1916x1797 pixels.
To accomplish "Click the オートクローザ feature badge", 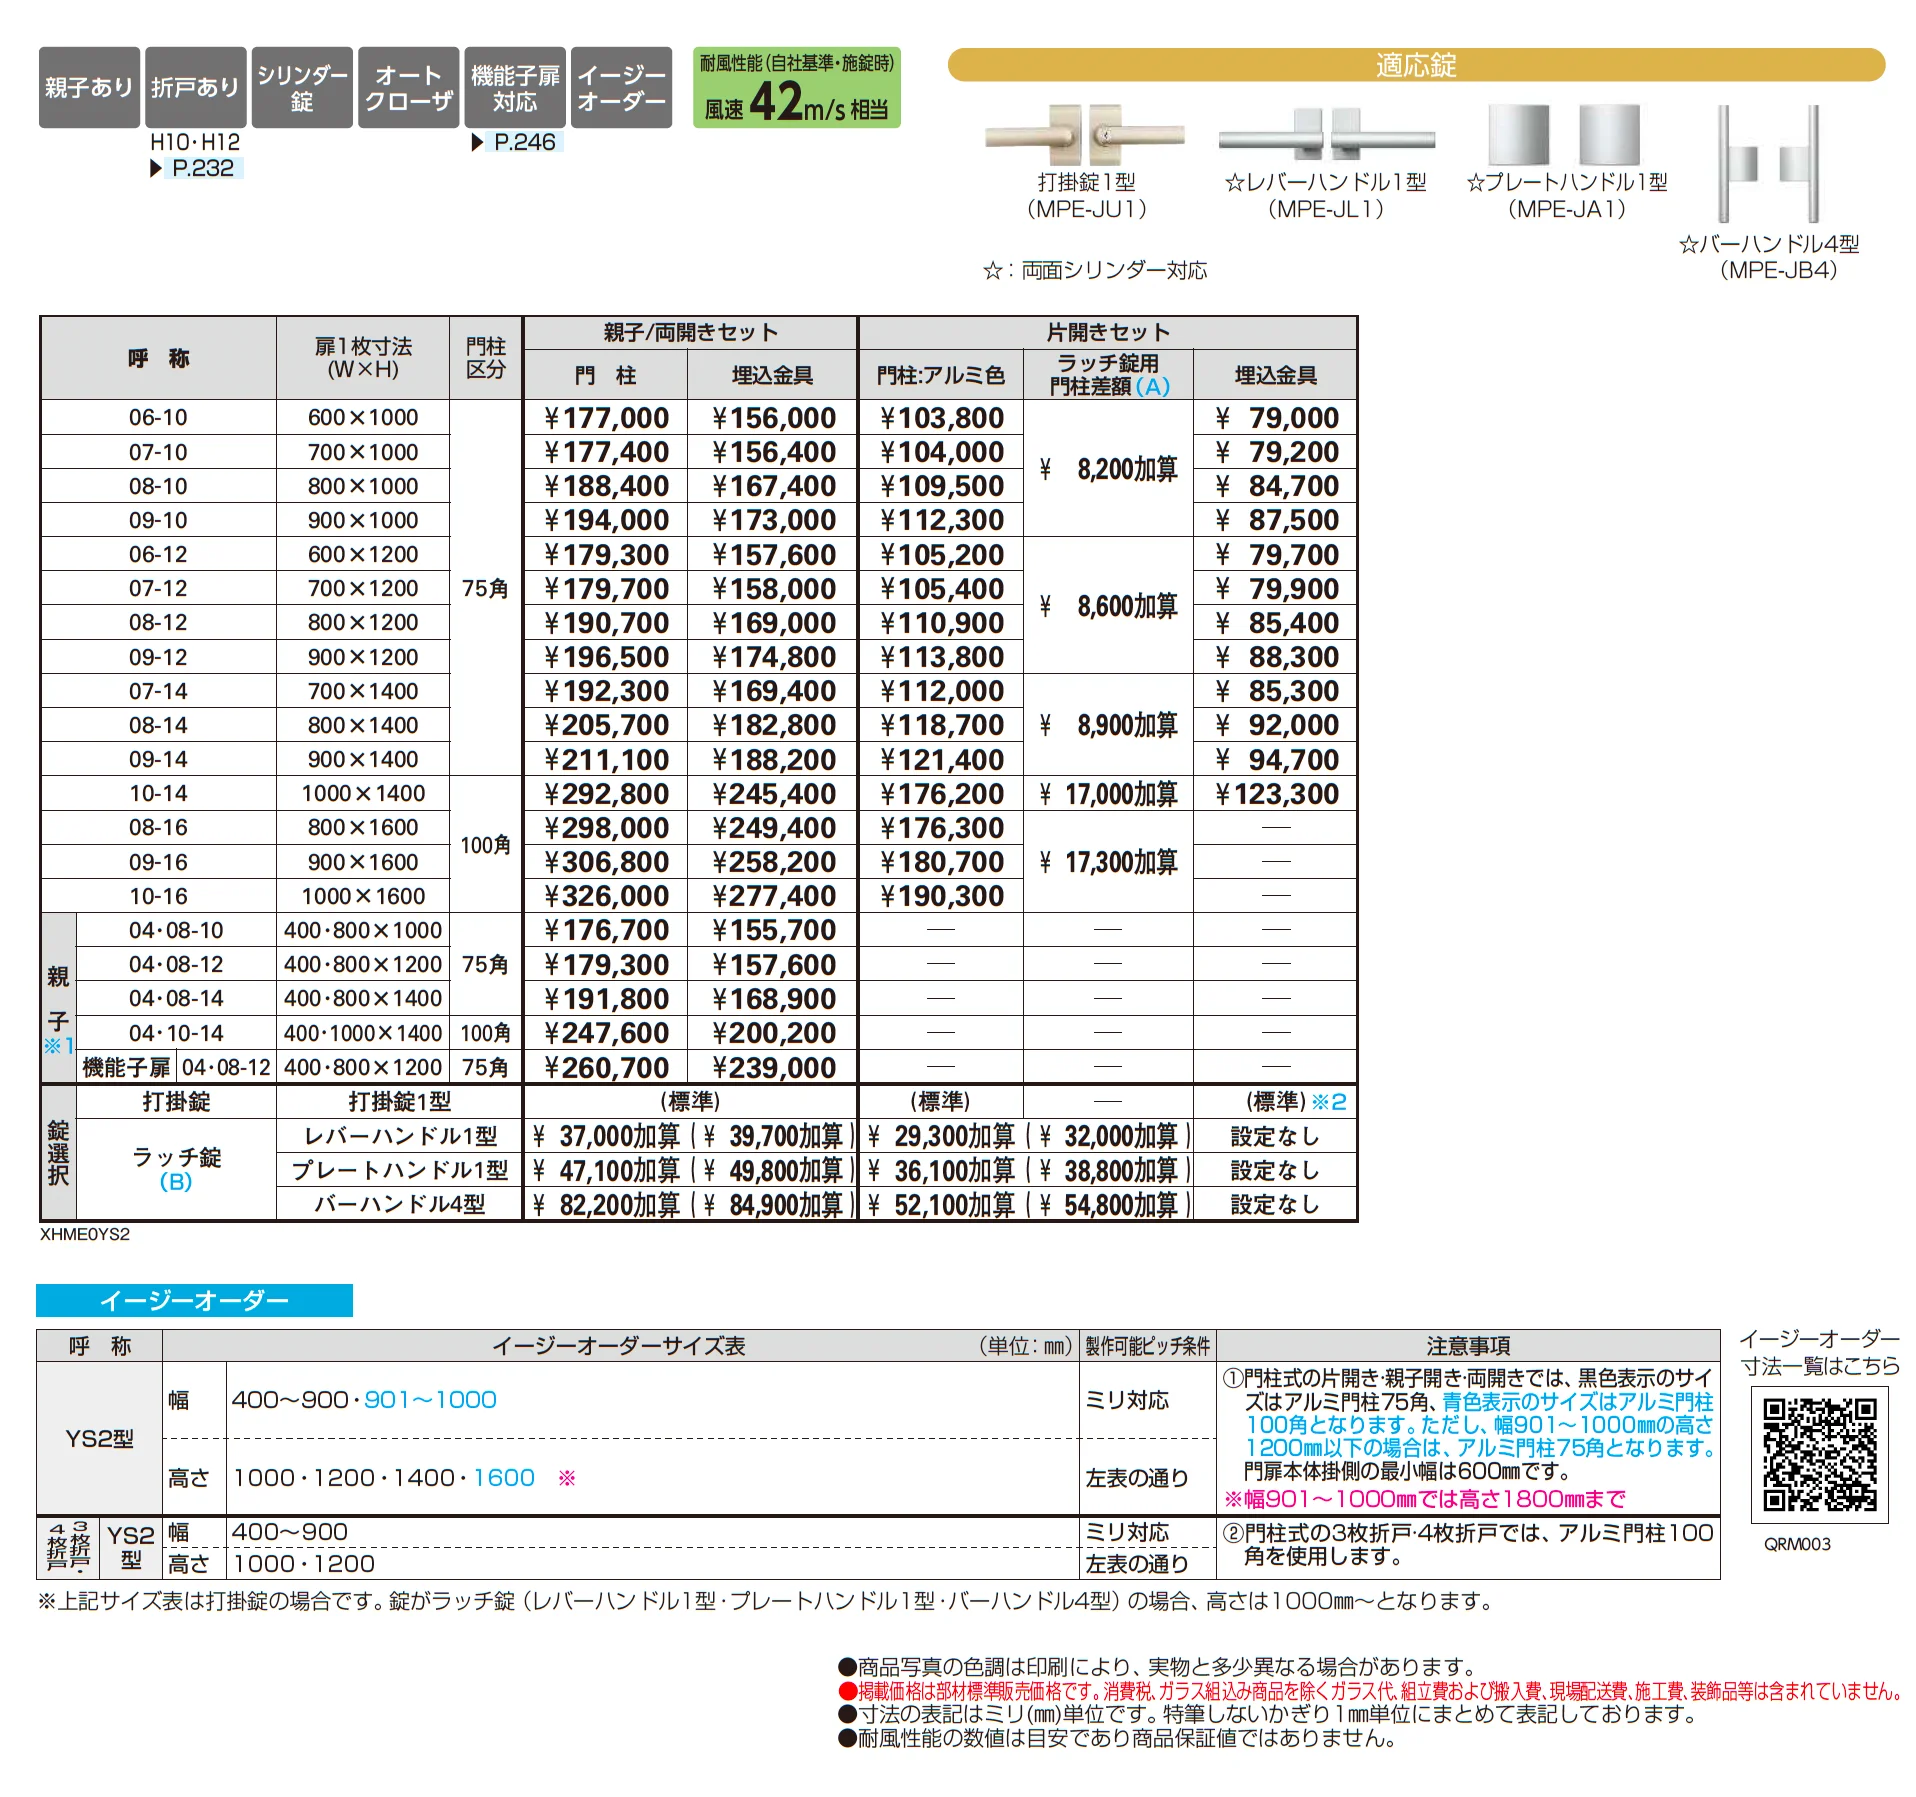I will (408, 87).
